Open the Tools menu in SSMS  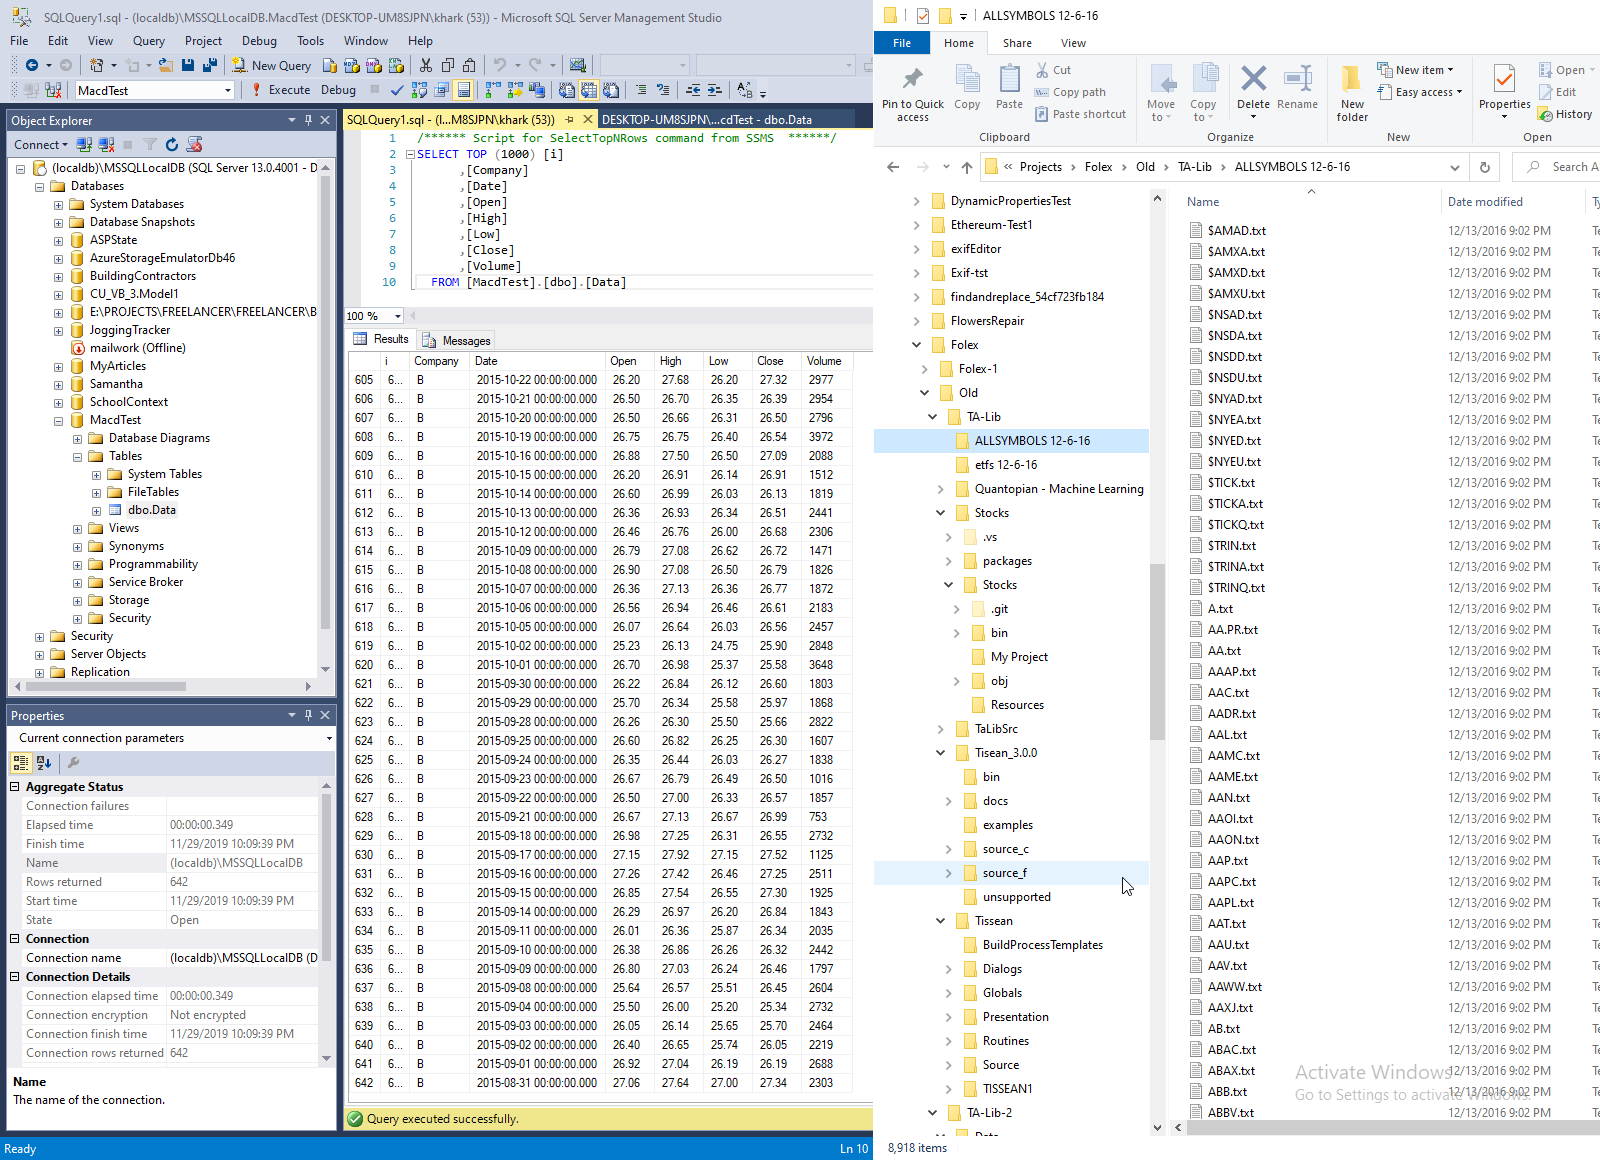click(x=310, y=41)
